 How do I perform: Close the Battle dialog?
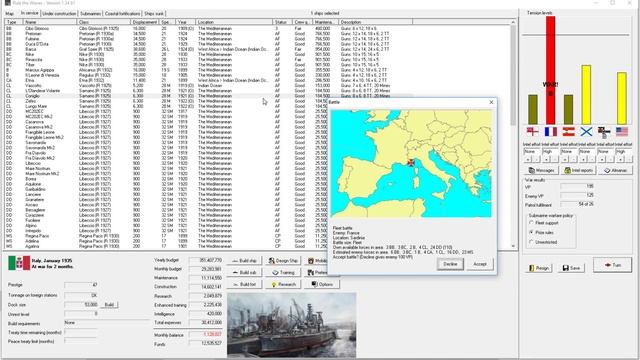(x=491, y=102)
